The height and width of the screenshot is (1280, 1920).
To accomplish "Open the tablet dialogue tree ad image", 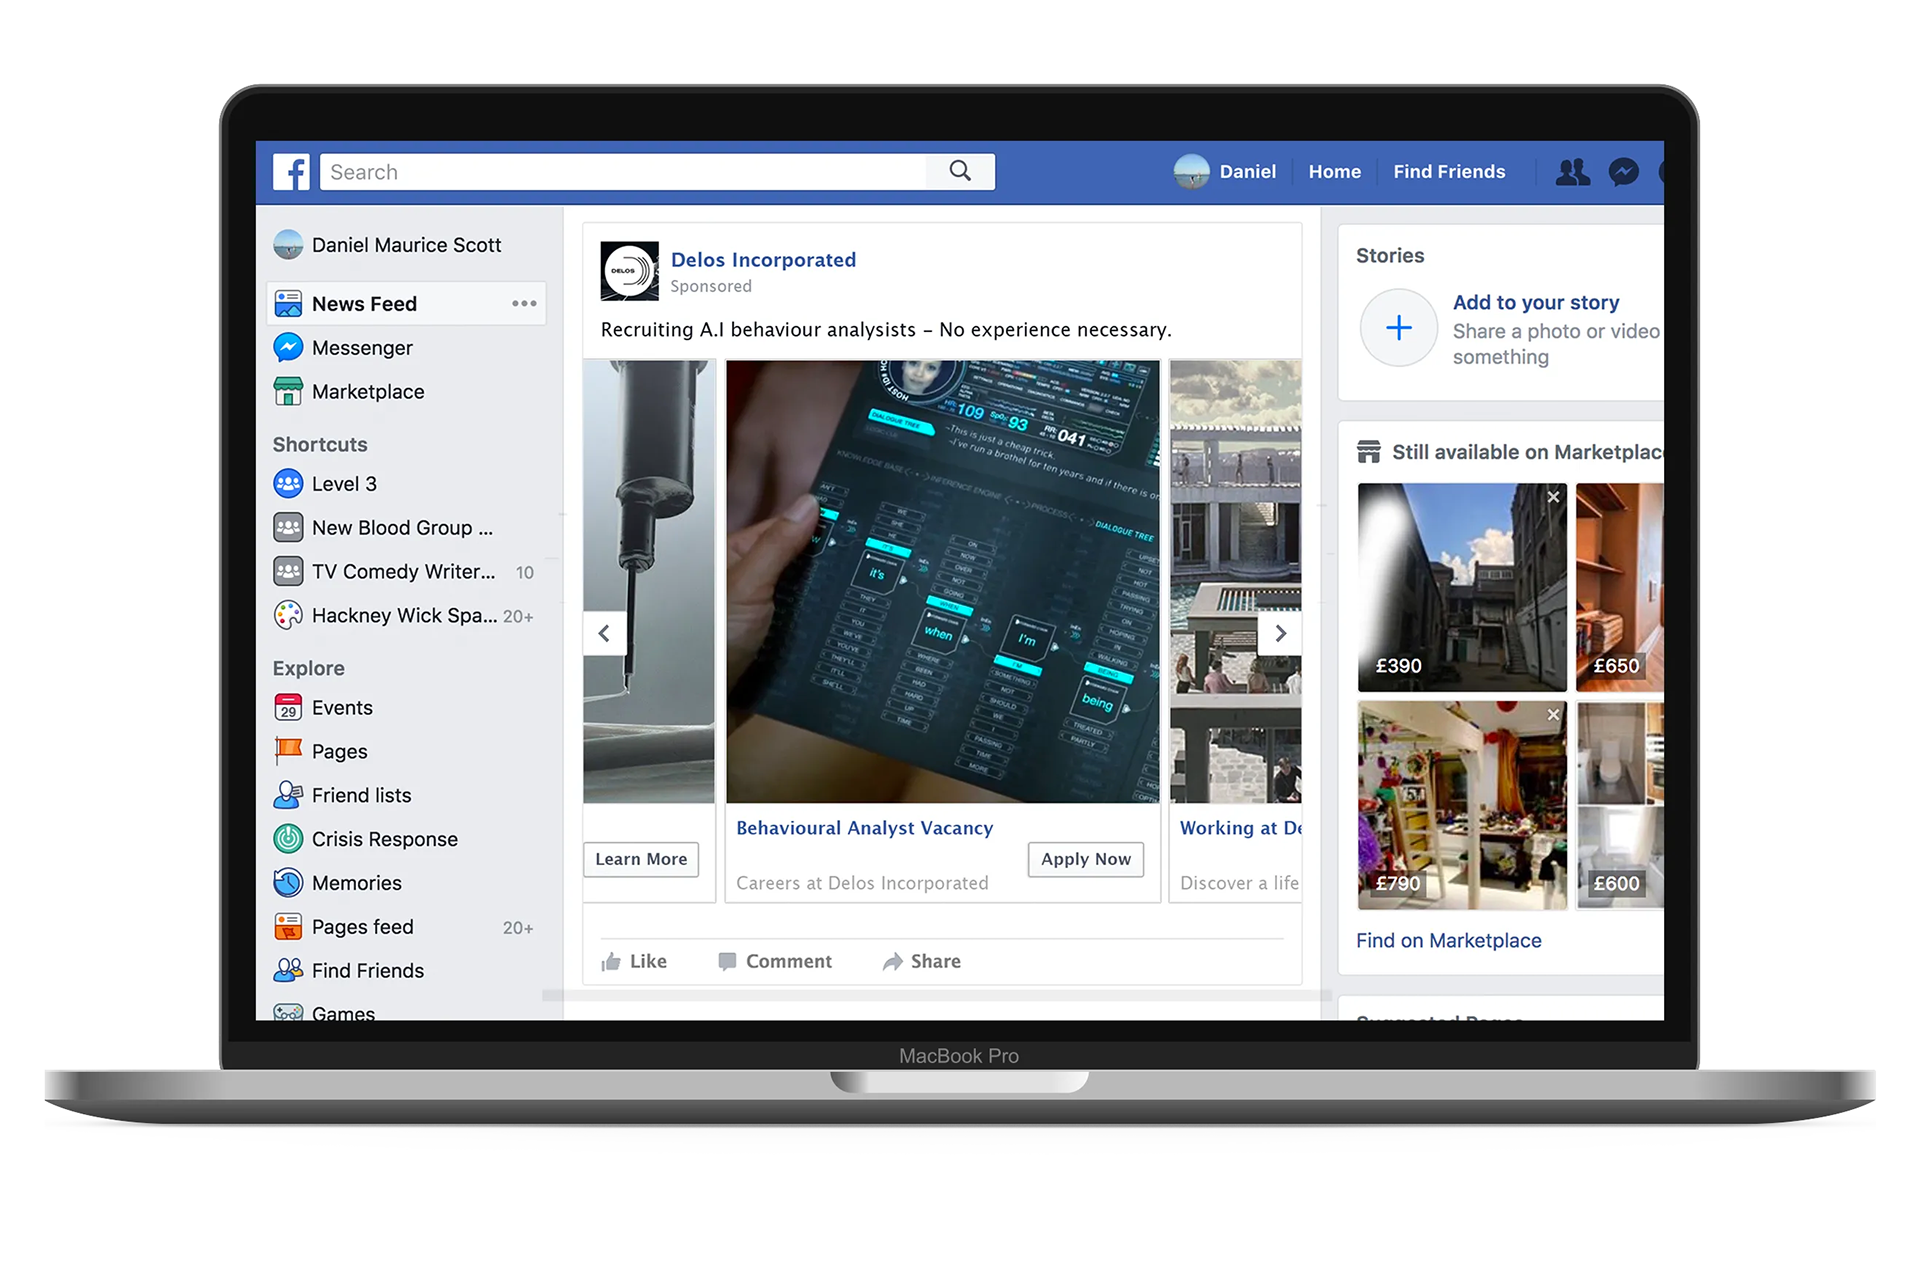I will tap(943, 581).
